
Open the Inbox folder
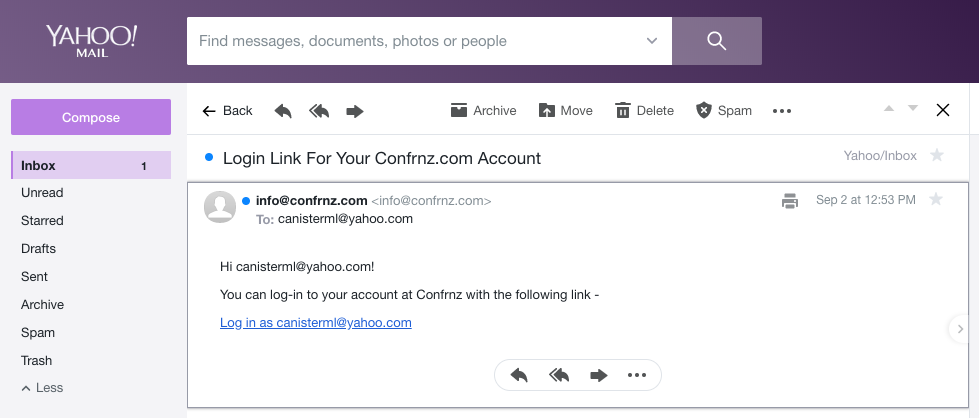[x=91, y=166]
